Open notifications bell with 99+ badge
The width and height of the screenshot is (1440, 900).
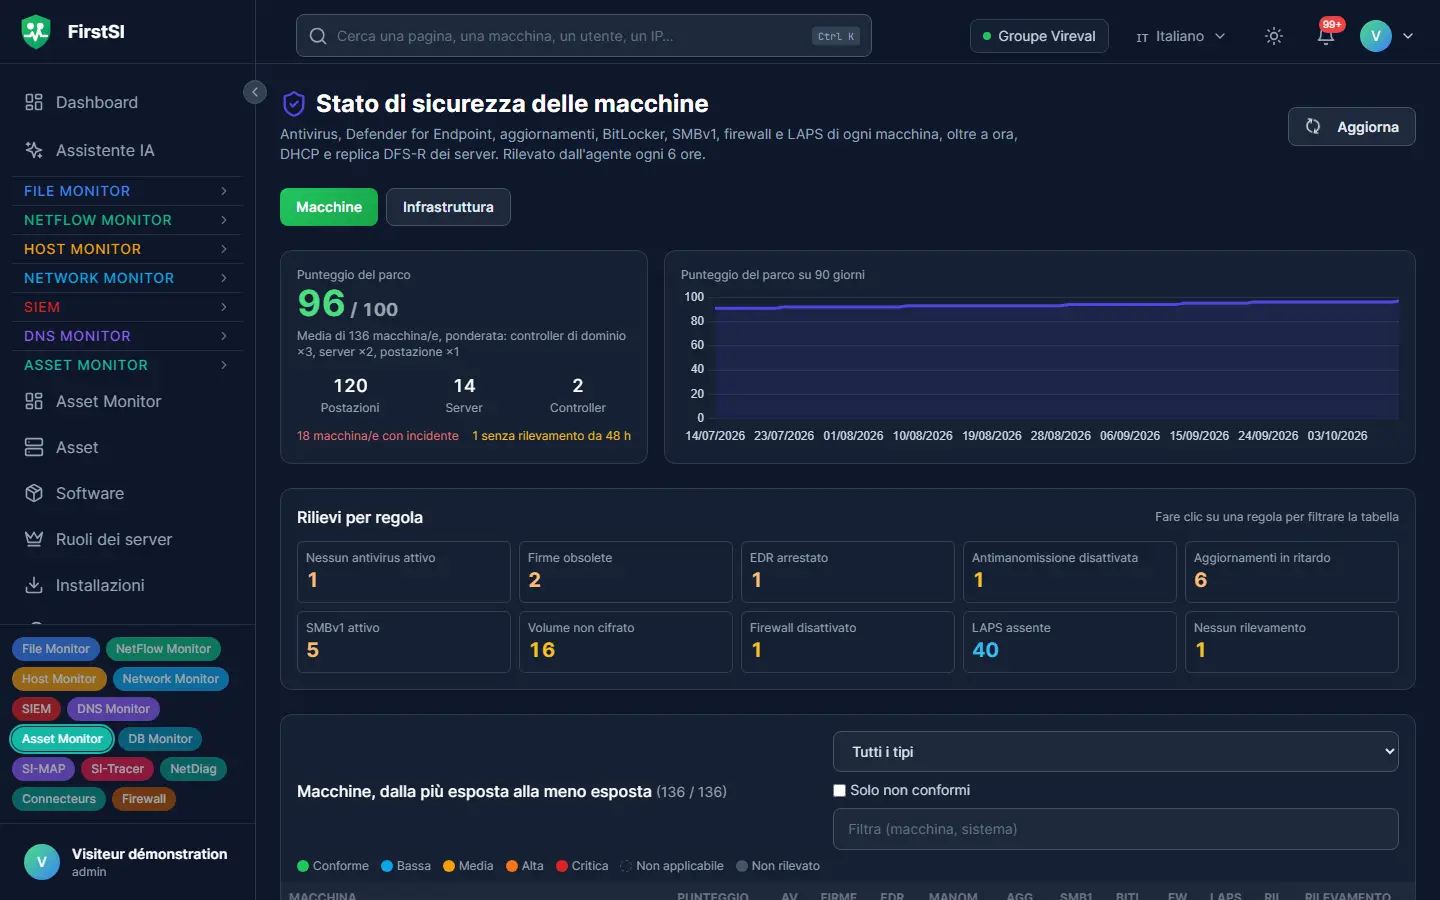coord(1326,36)
